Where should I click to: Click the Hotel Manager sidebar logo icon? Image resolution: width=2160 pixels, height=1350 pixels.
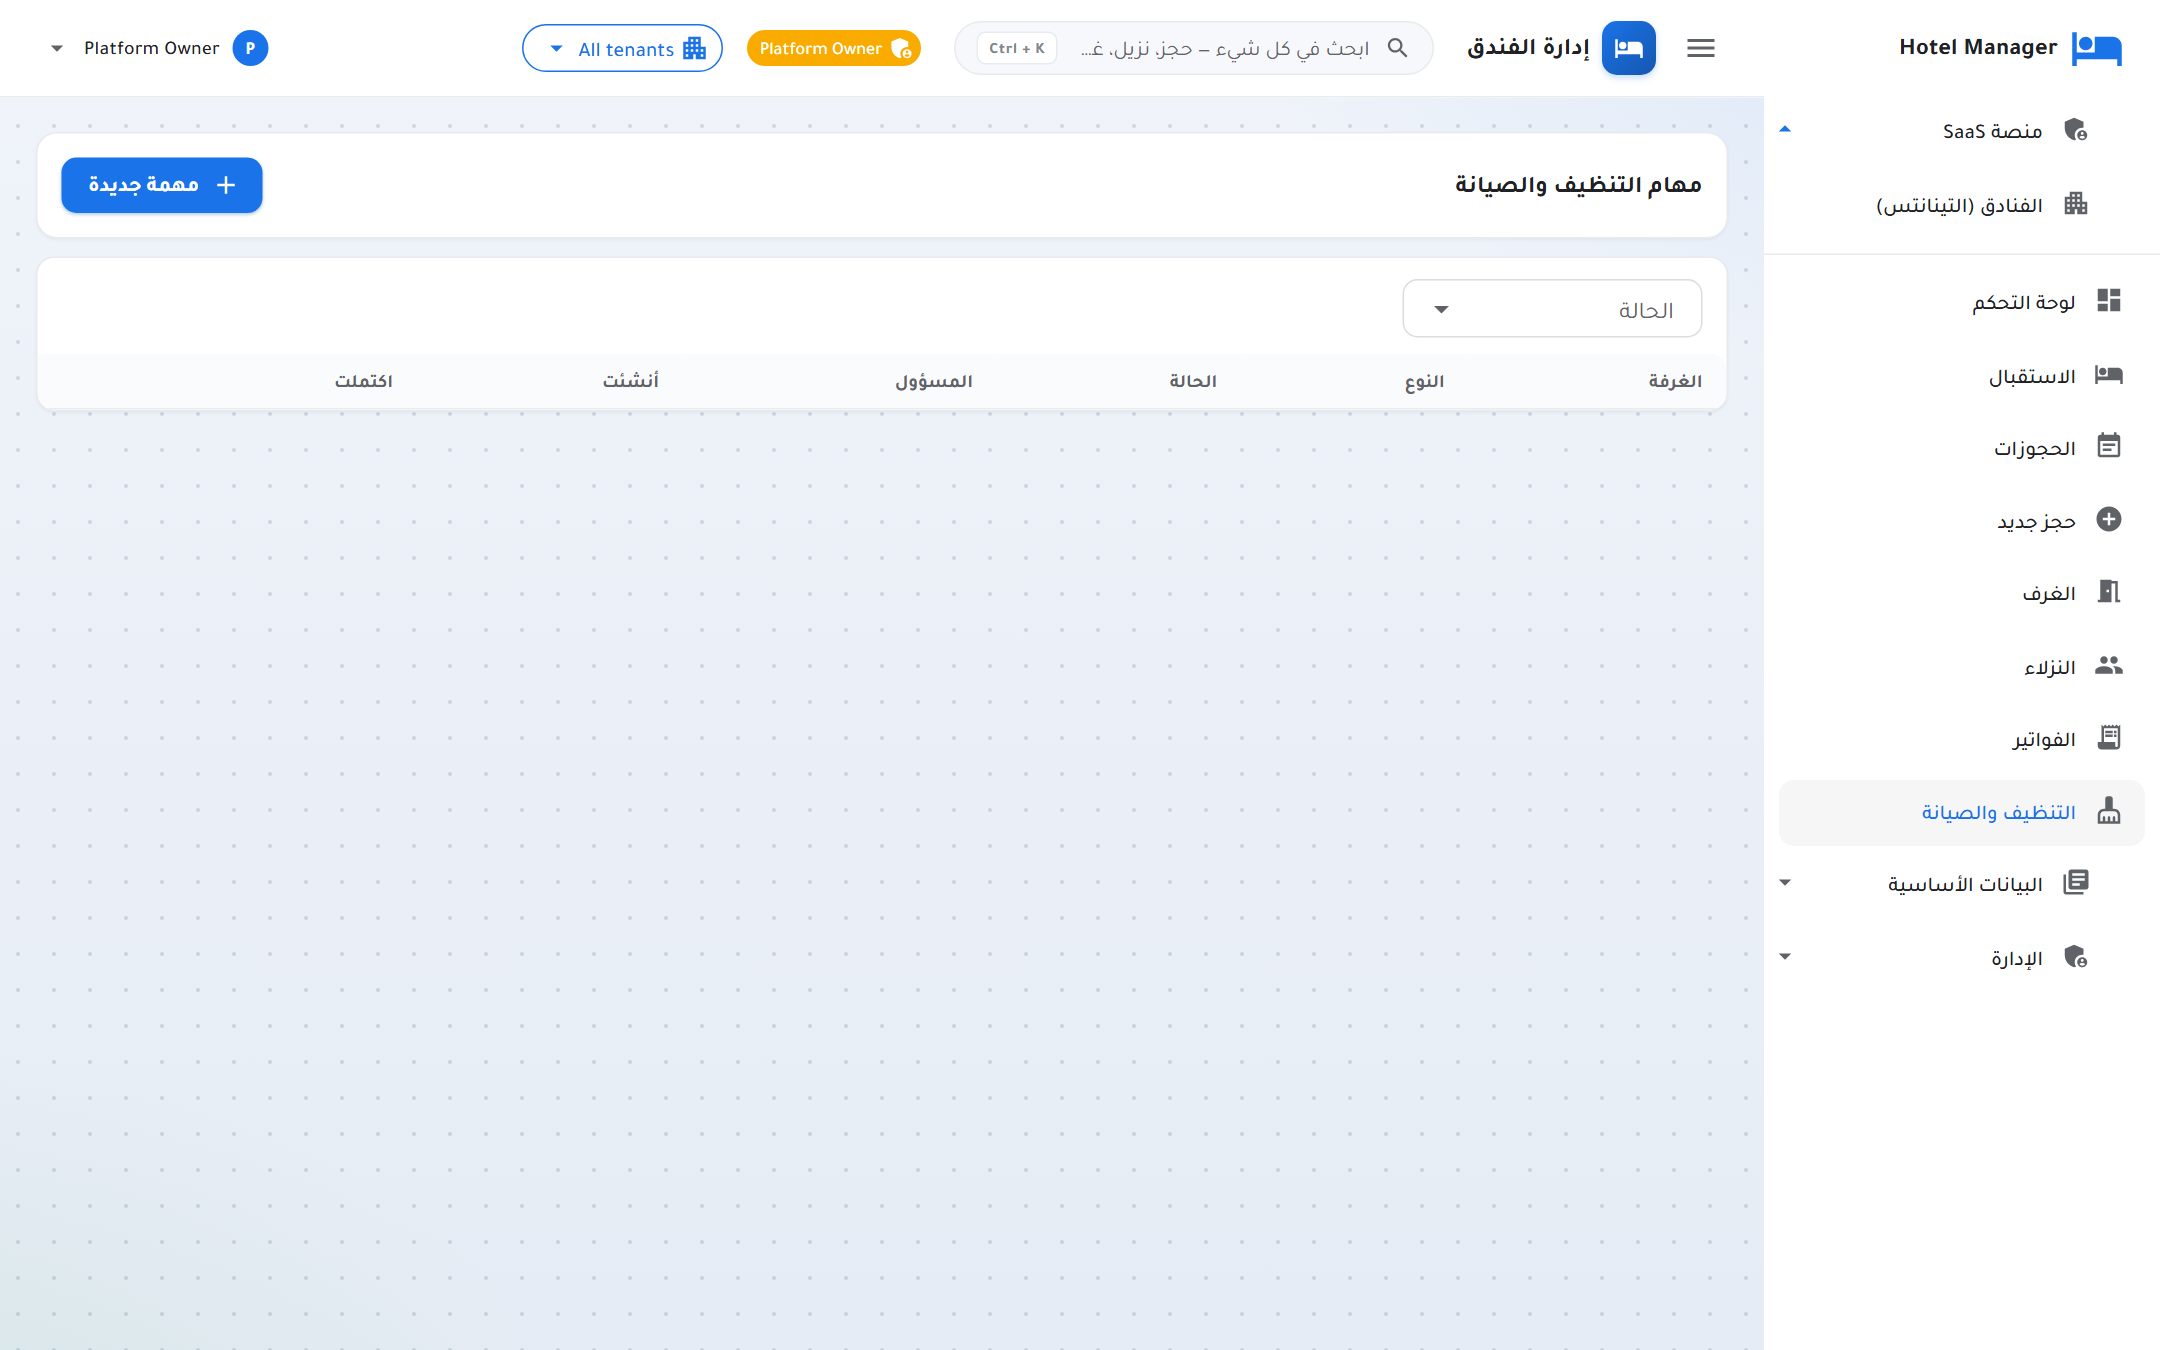2096,47
